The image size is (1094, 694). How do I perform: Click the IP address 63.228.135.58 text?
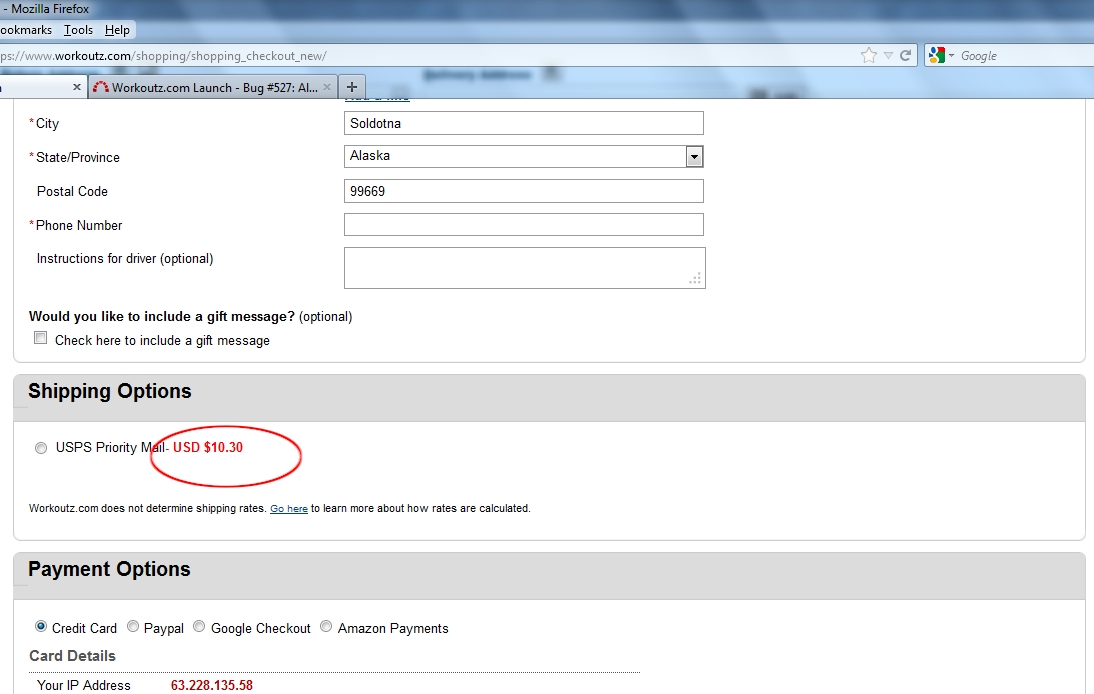click(x=211, y=686)
